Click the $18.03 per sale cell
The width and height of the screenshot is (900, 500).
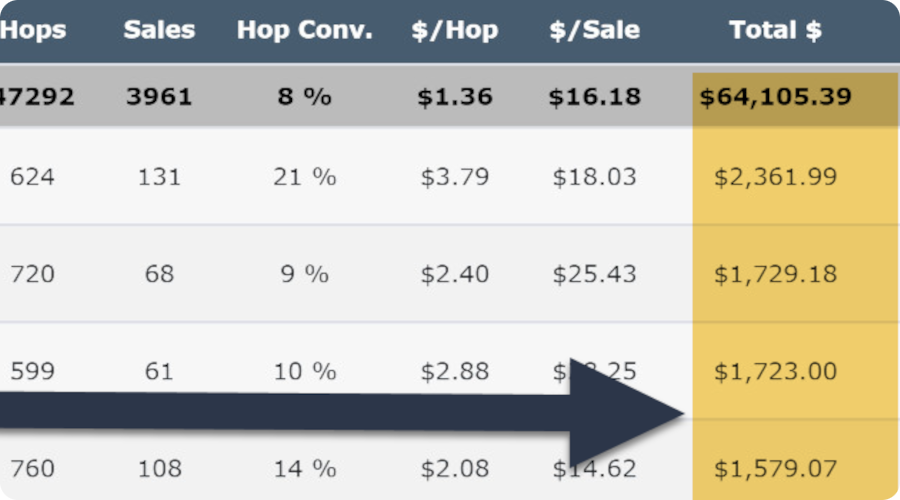[594, 177]
